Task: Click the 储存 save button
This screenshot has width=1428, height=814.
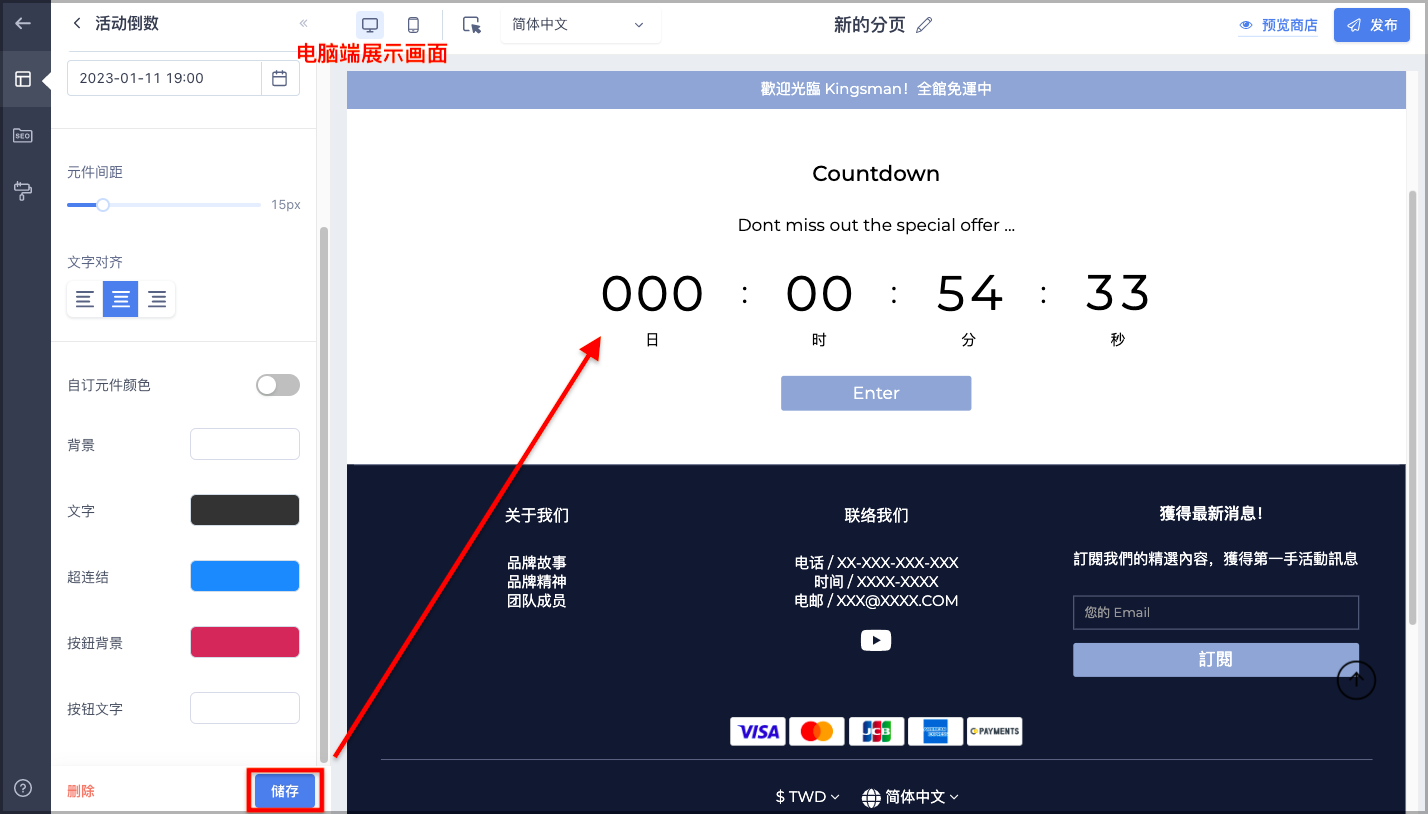Action: coord(285,791)
